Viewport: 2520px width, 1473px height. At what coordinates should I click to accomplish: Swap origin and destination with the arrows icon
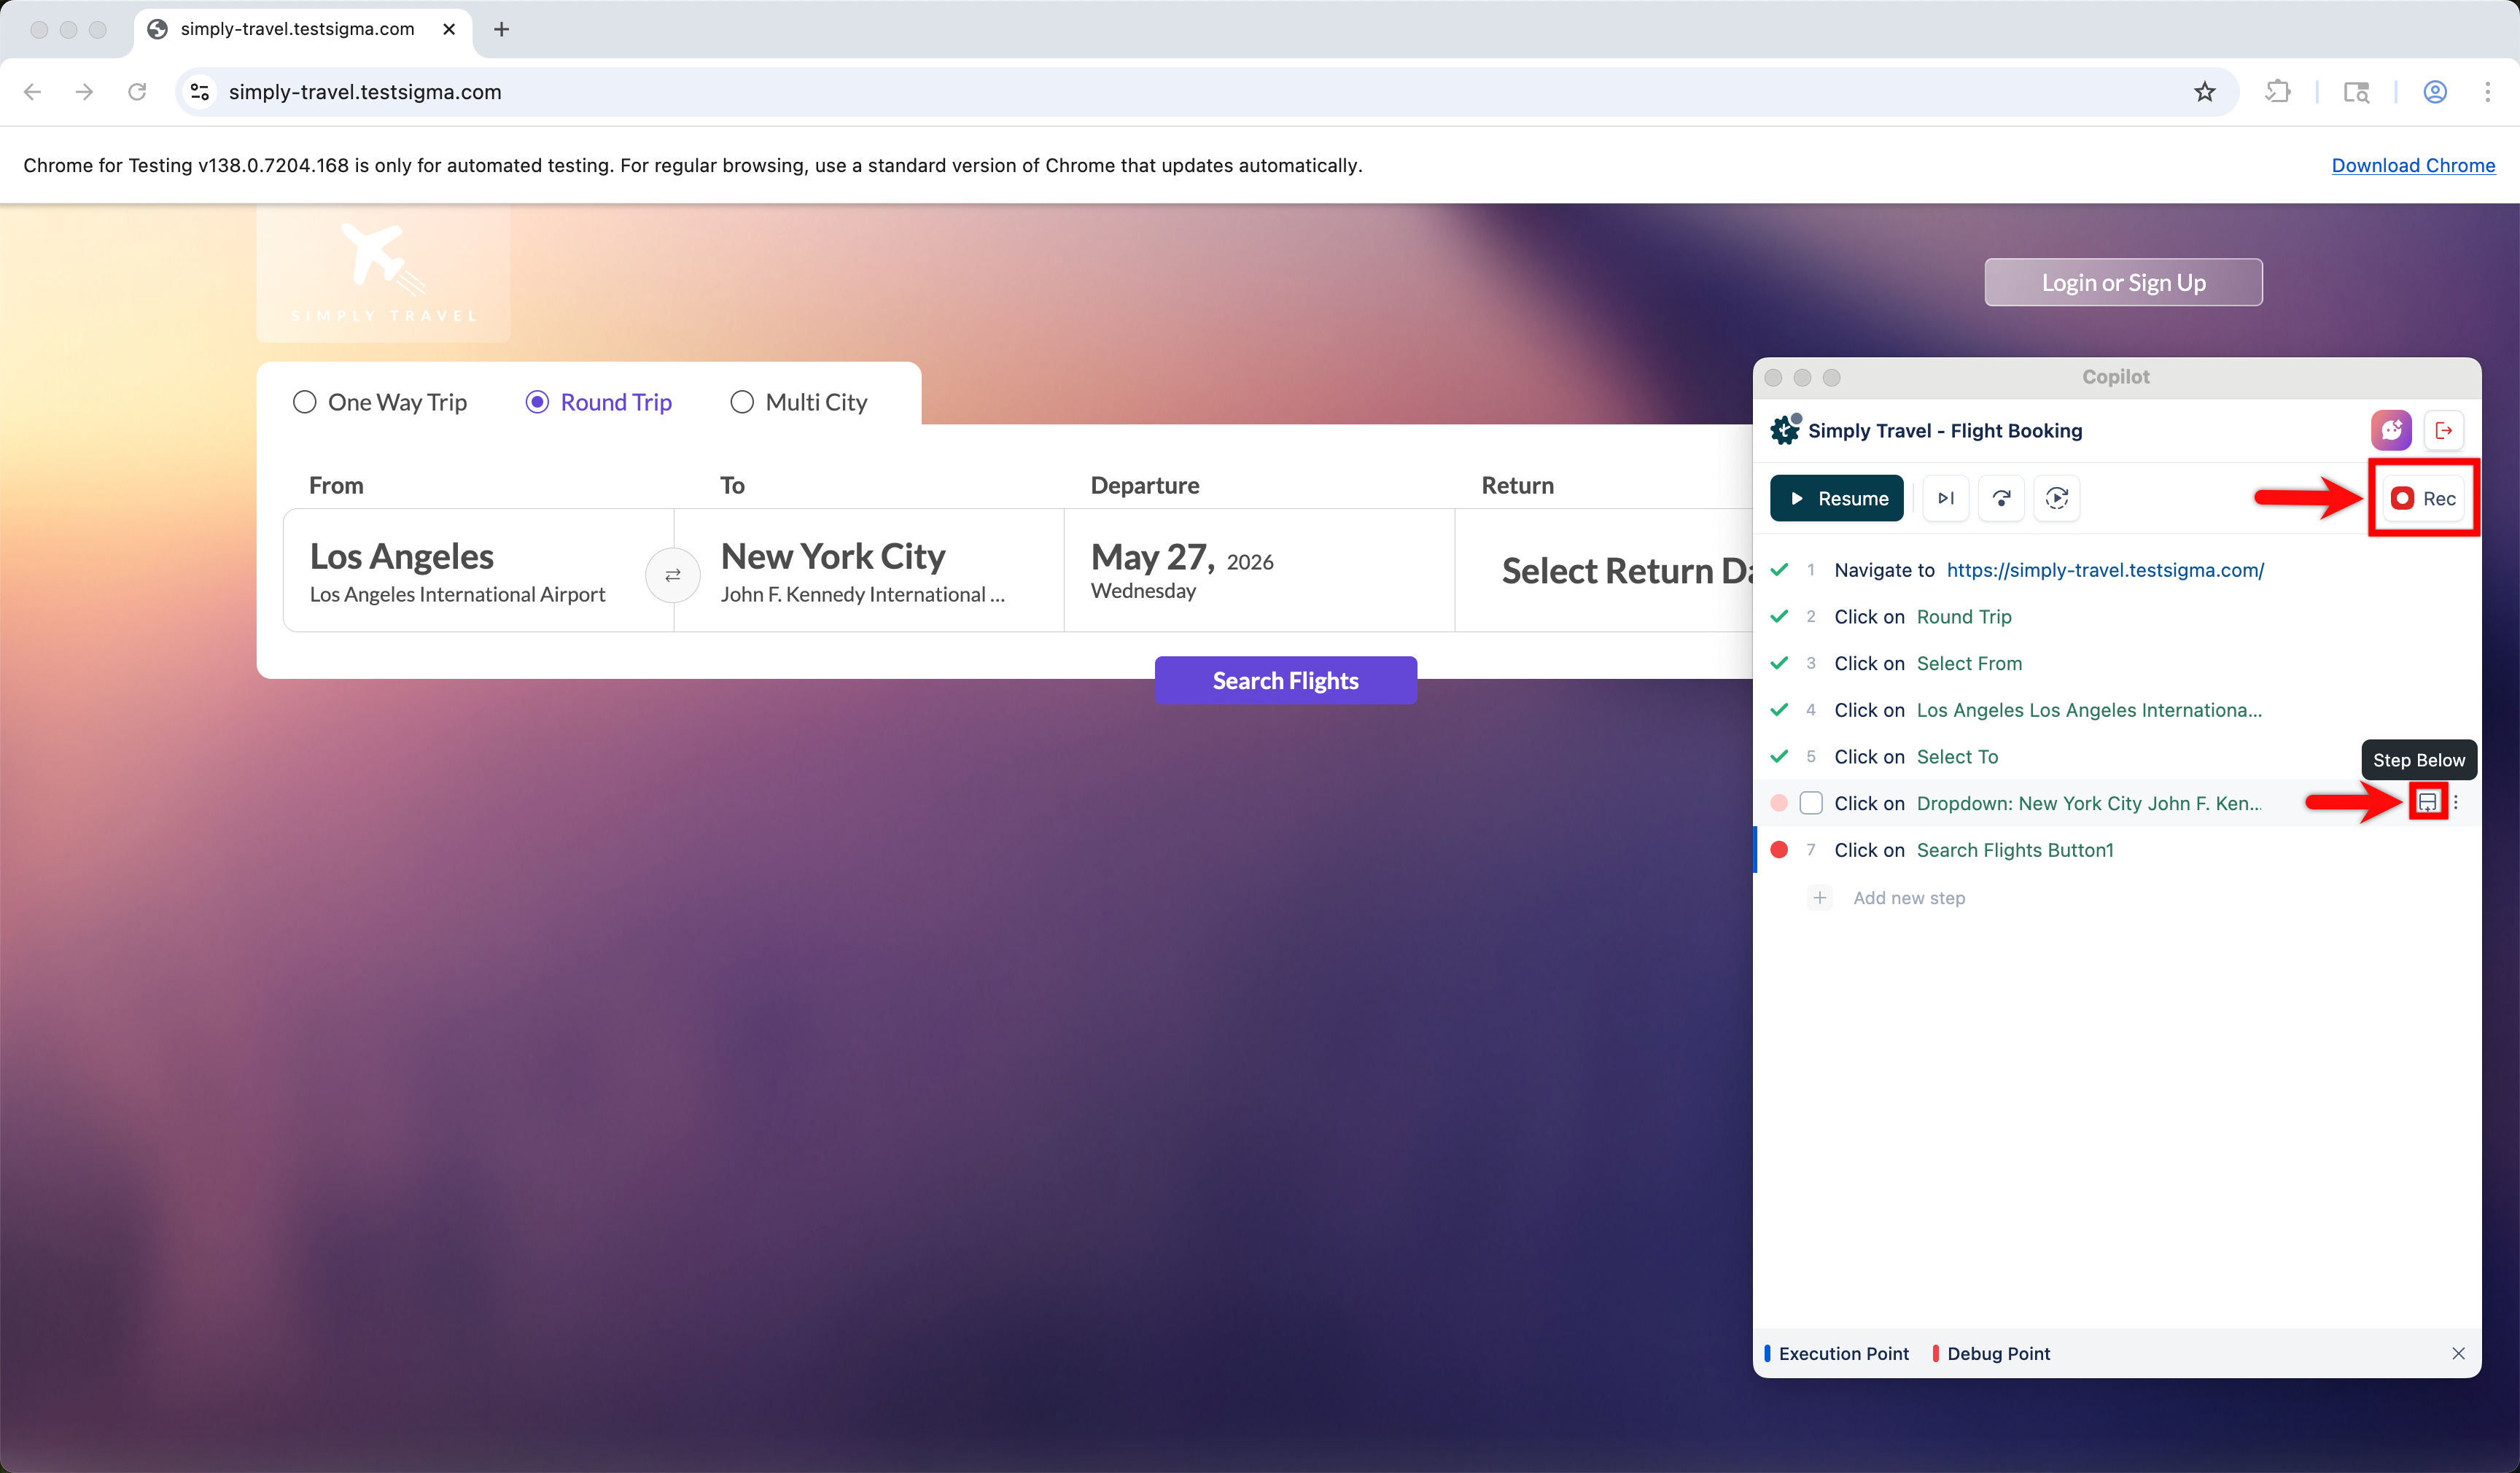tap(673, 575)
